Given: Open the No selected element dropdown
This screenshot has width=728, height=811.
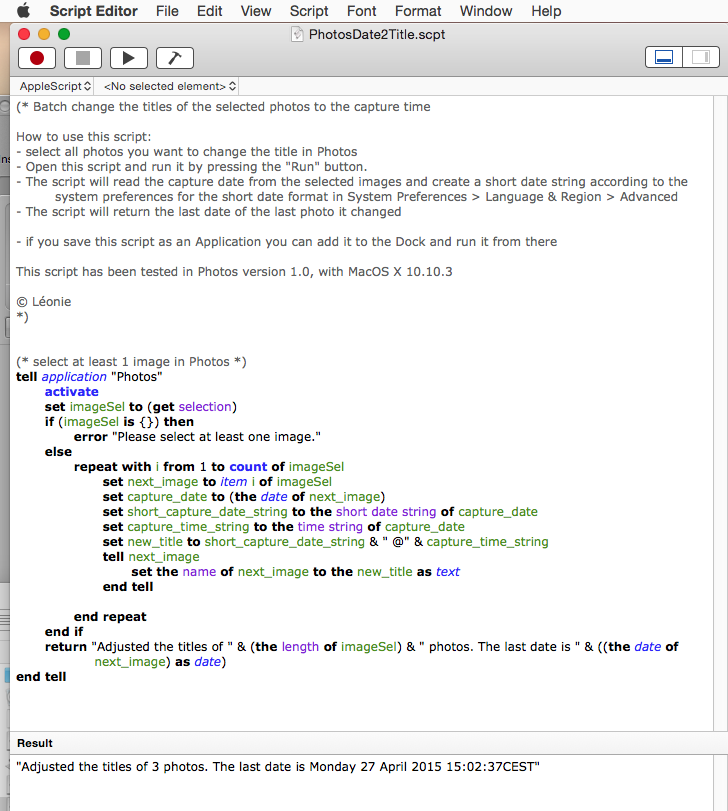Looking at the screenshot, I should [x=170, y=86].
